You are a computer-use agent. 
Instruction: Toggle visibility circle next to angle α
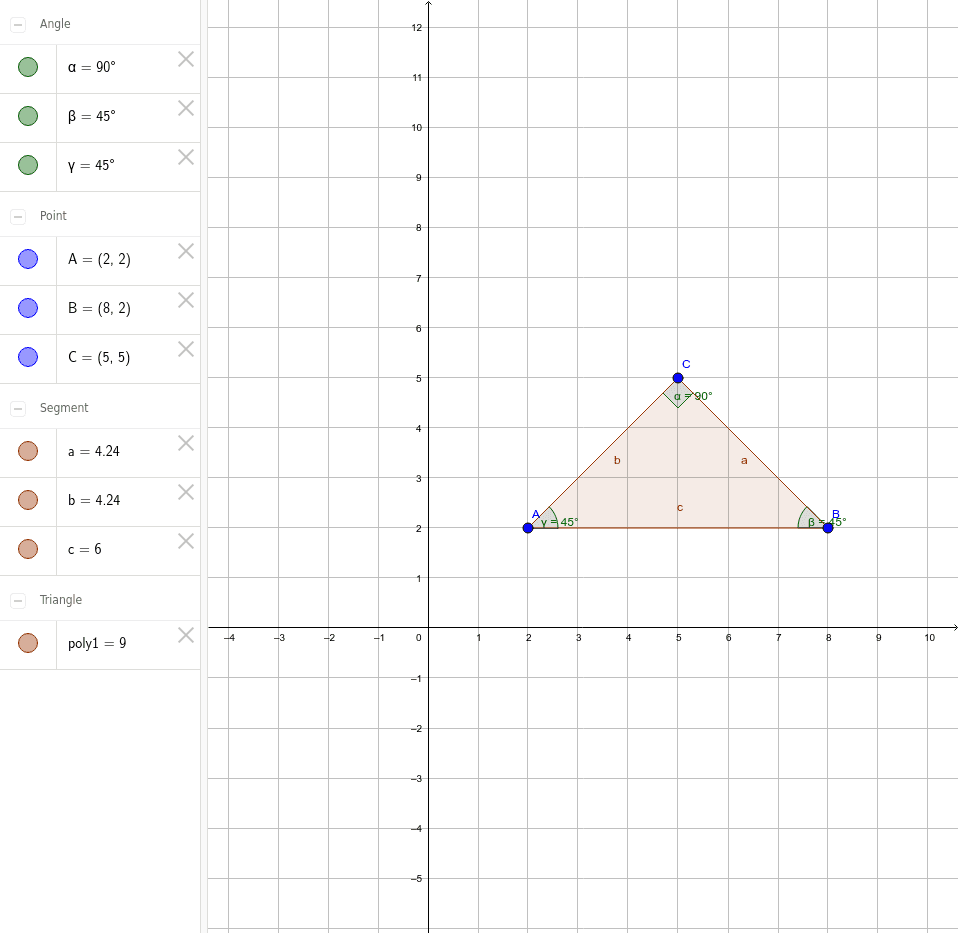point(27,66)
